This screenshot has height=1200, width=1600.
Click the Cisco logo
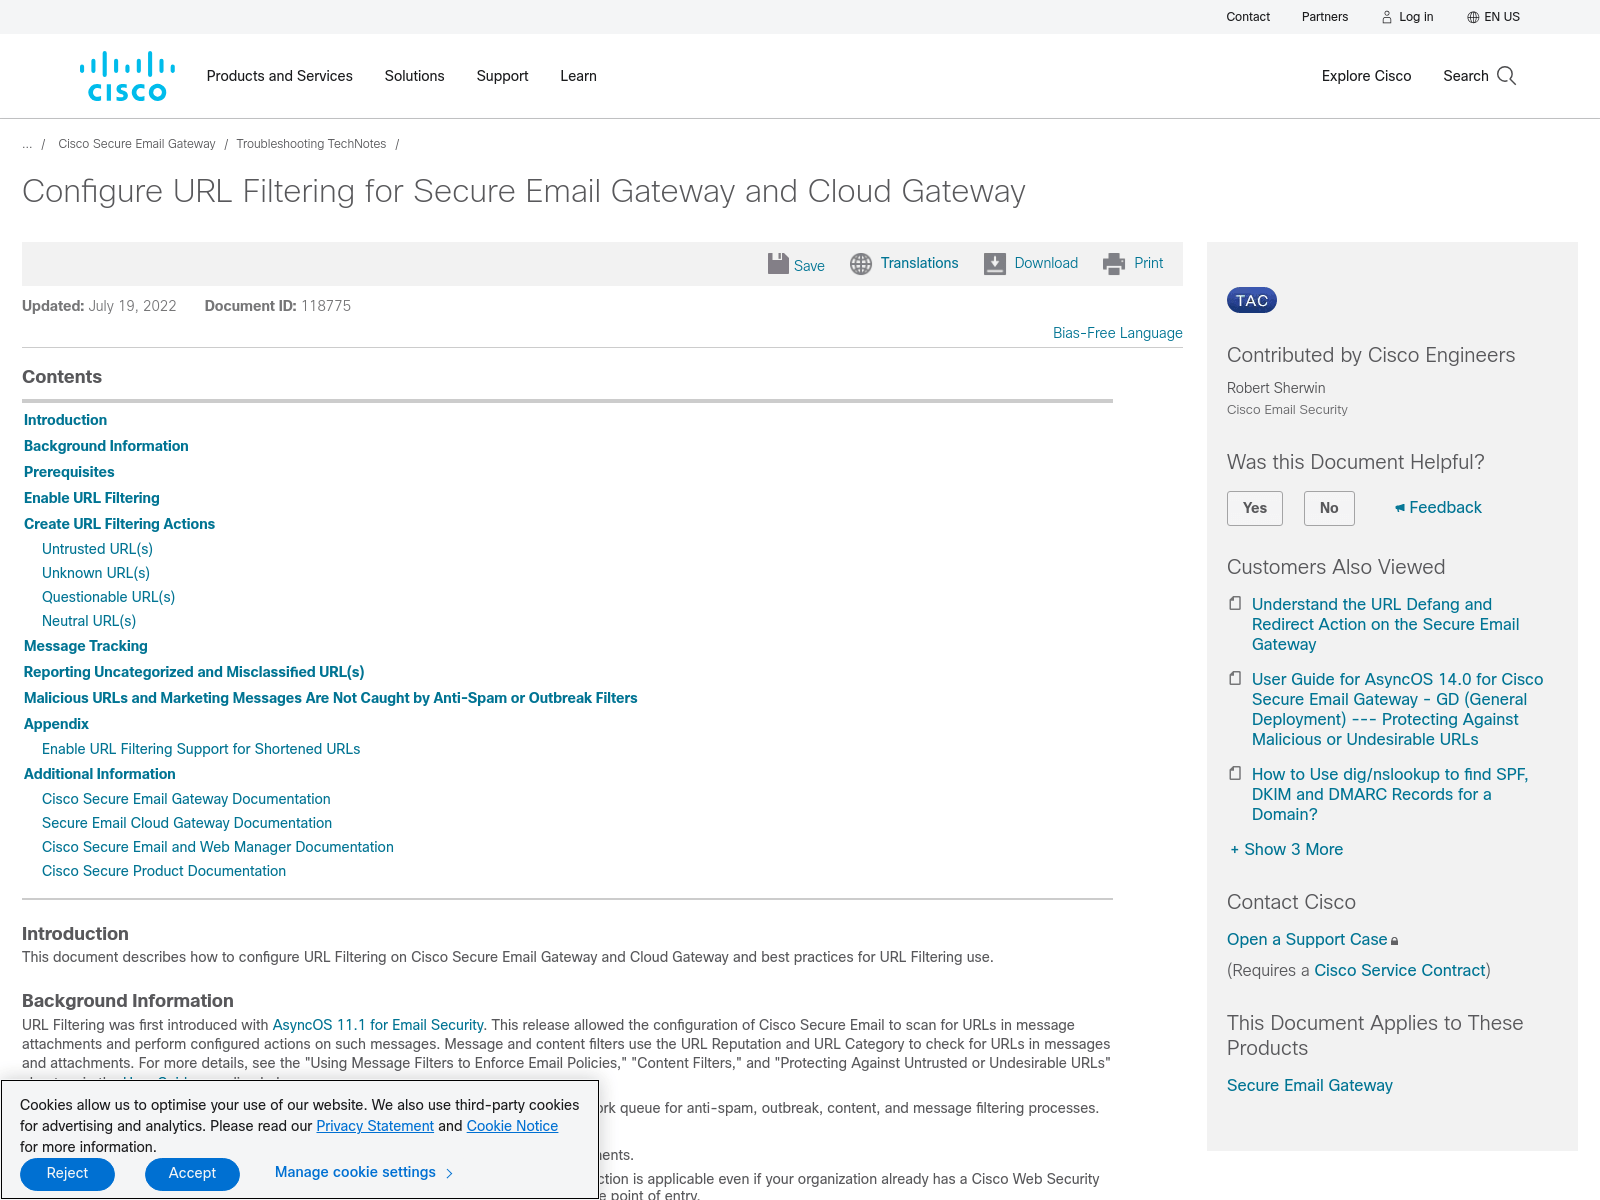coord(127,76)
